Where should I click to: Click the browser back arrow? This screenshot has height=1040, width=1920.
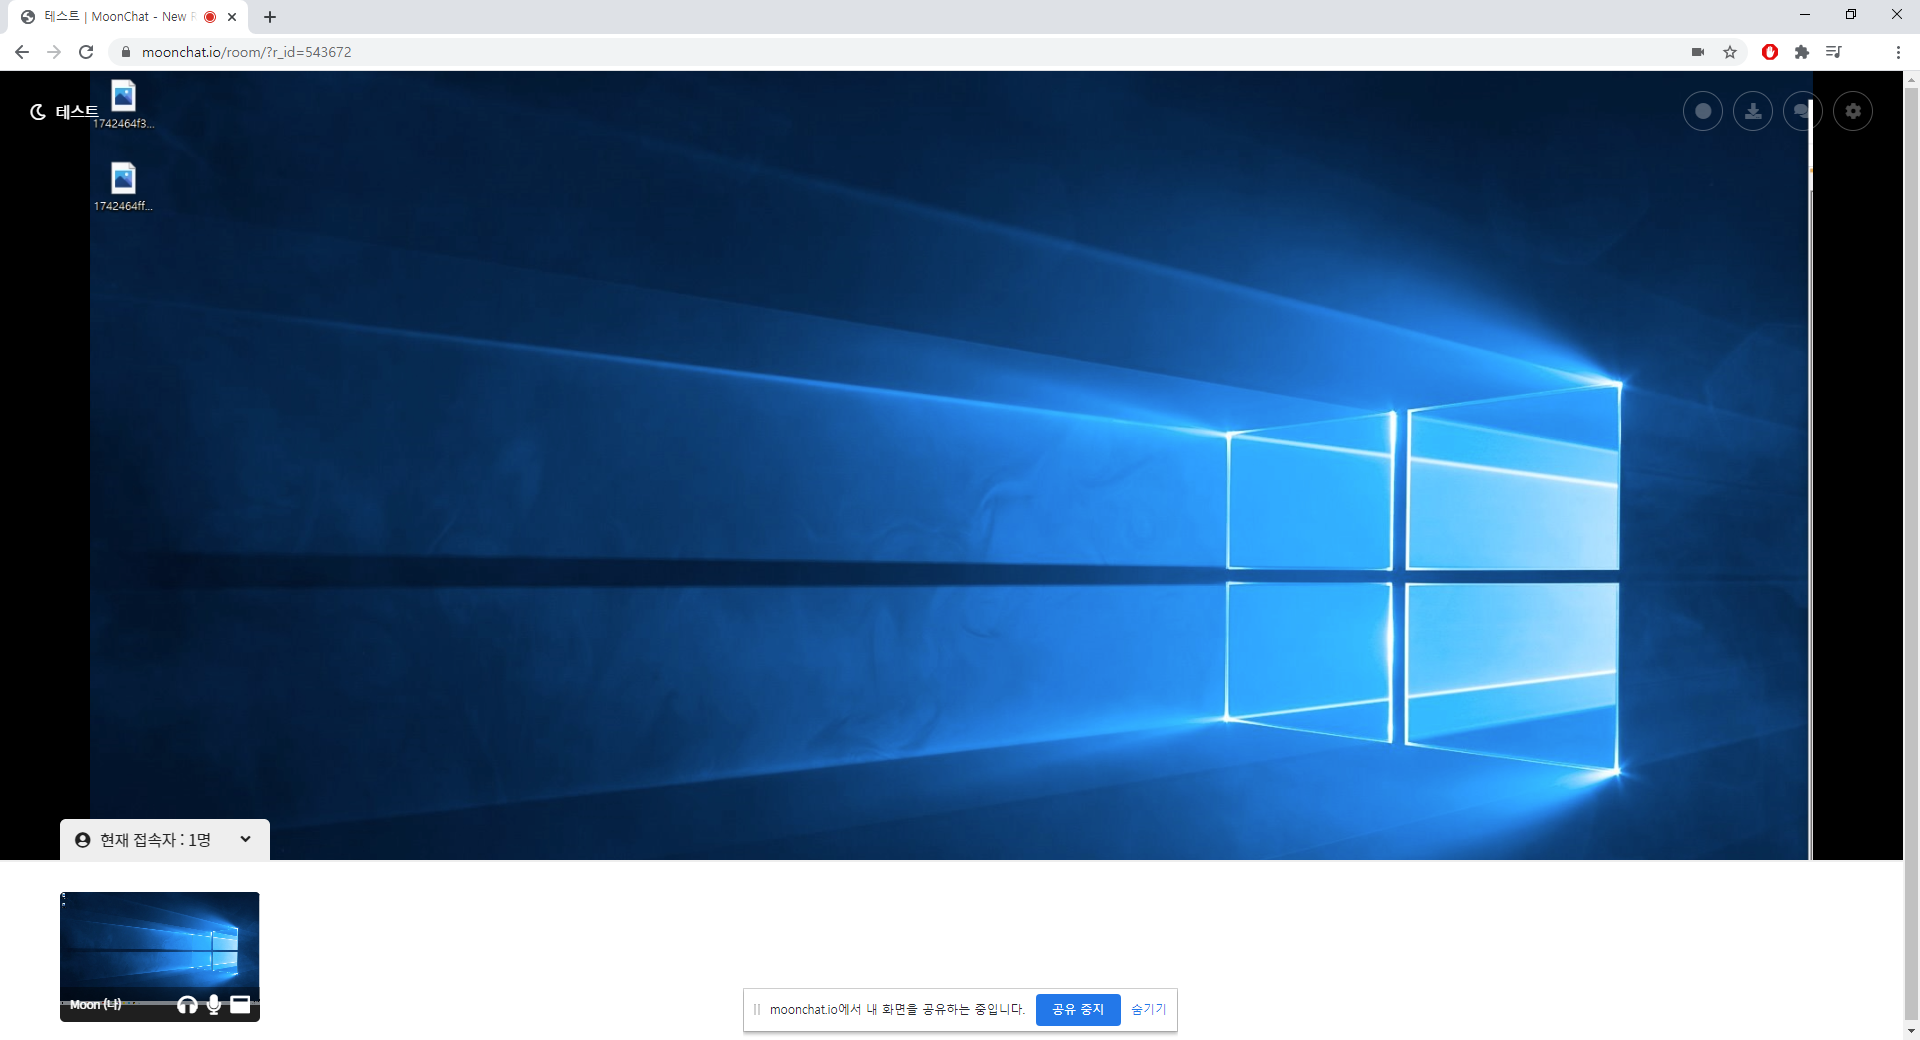(22, 52)
